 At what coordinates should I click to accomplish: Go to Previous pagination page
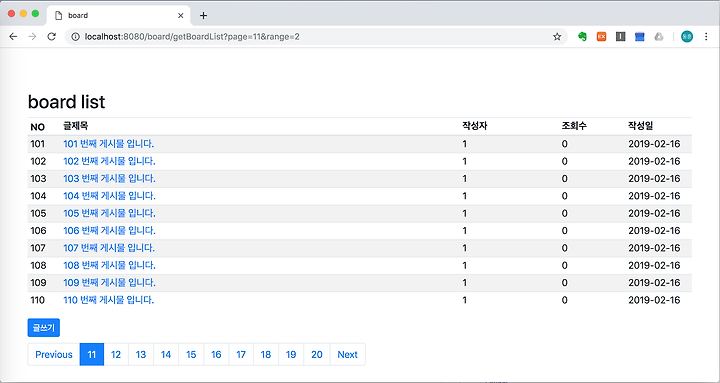pos(54,355)
